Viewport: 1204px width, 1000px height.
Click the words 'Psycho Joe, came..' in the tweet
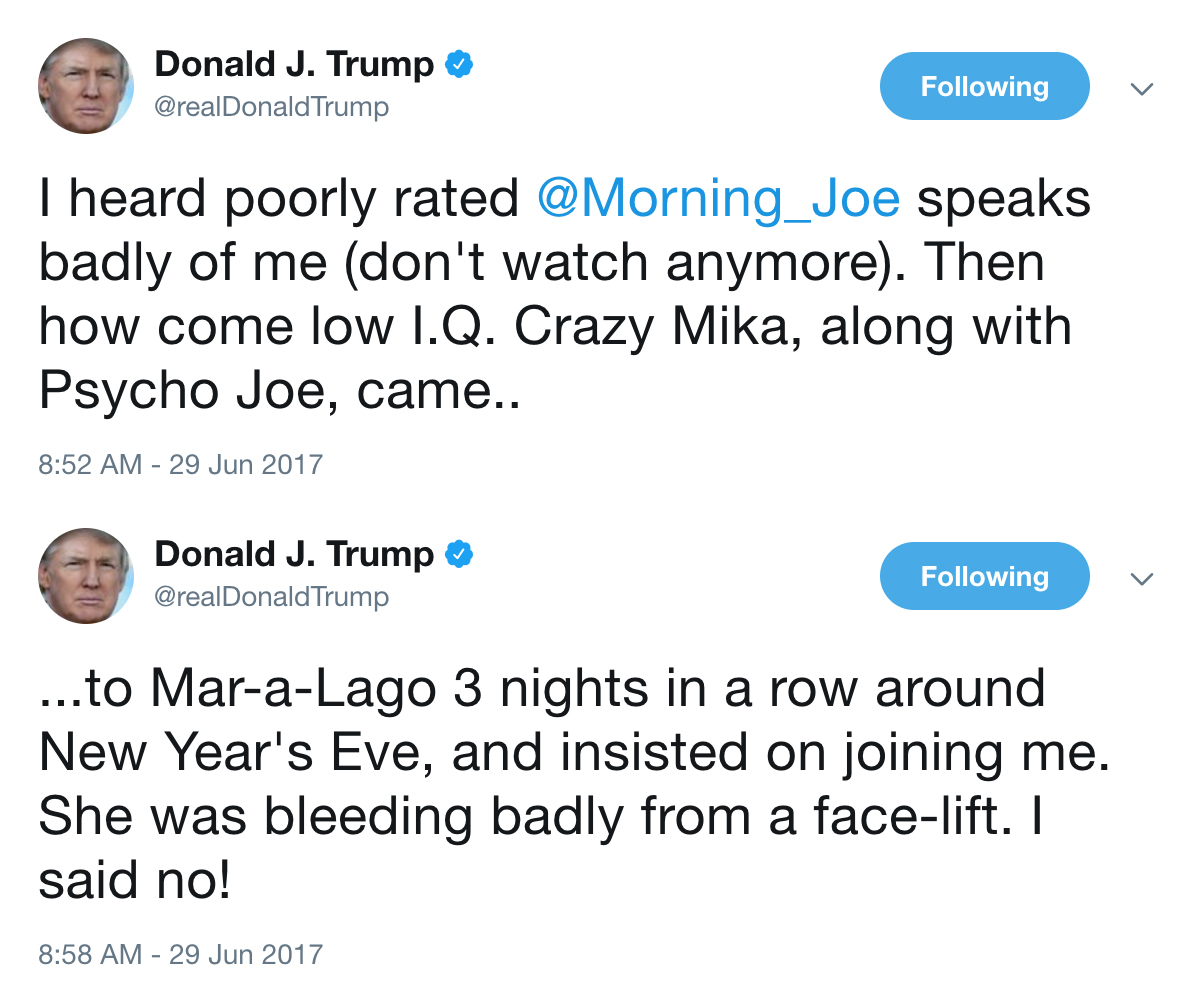[281, 392]
